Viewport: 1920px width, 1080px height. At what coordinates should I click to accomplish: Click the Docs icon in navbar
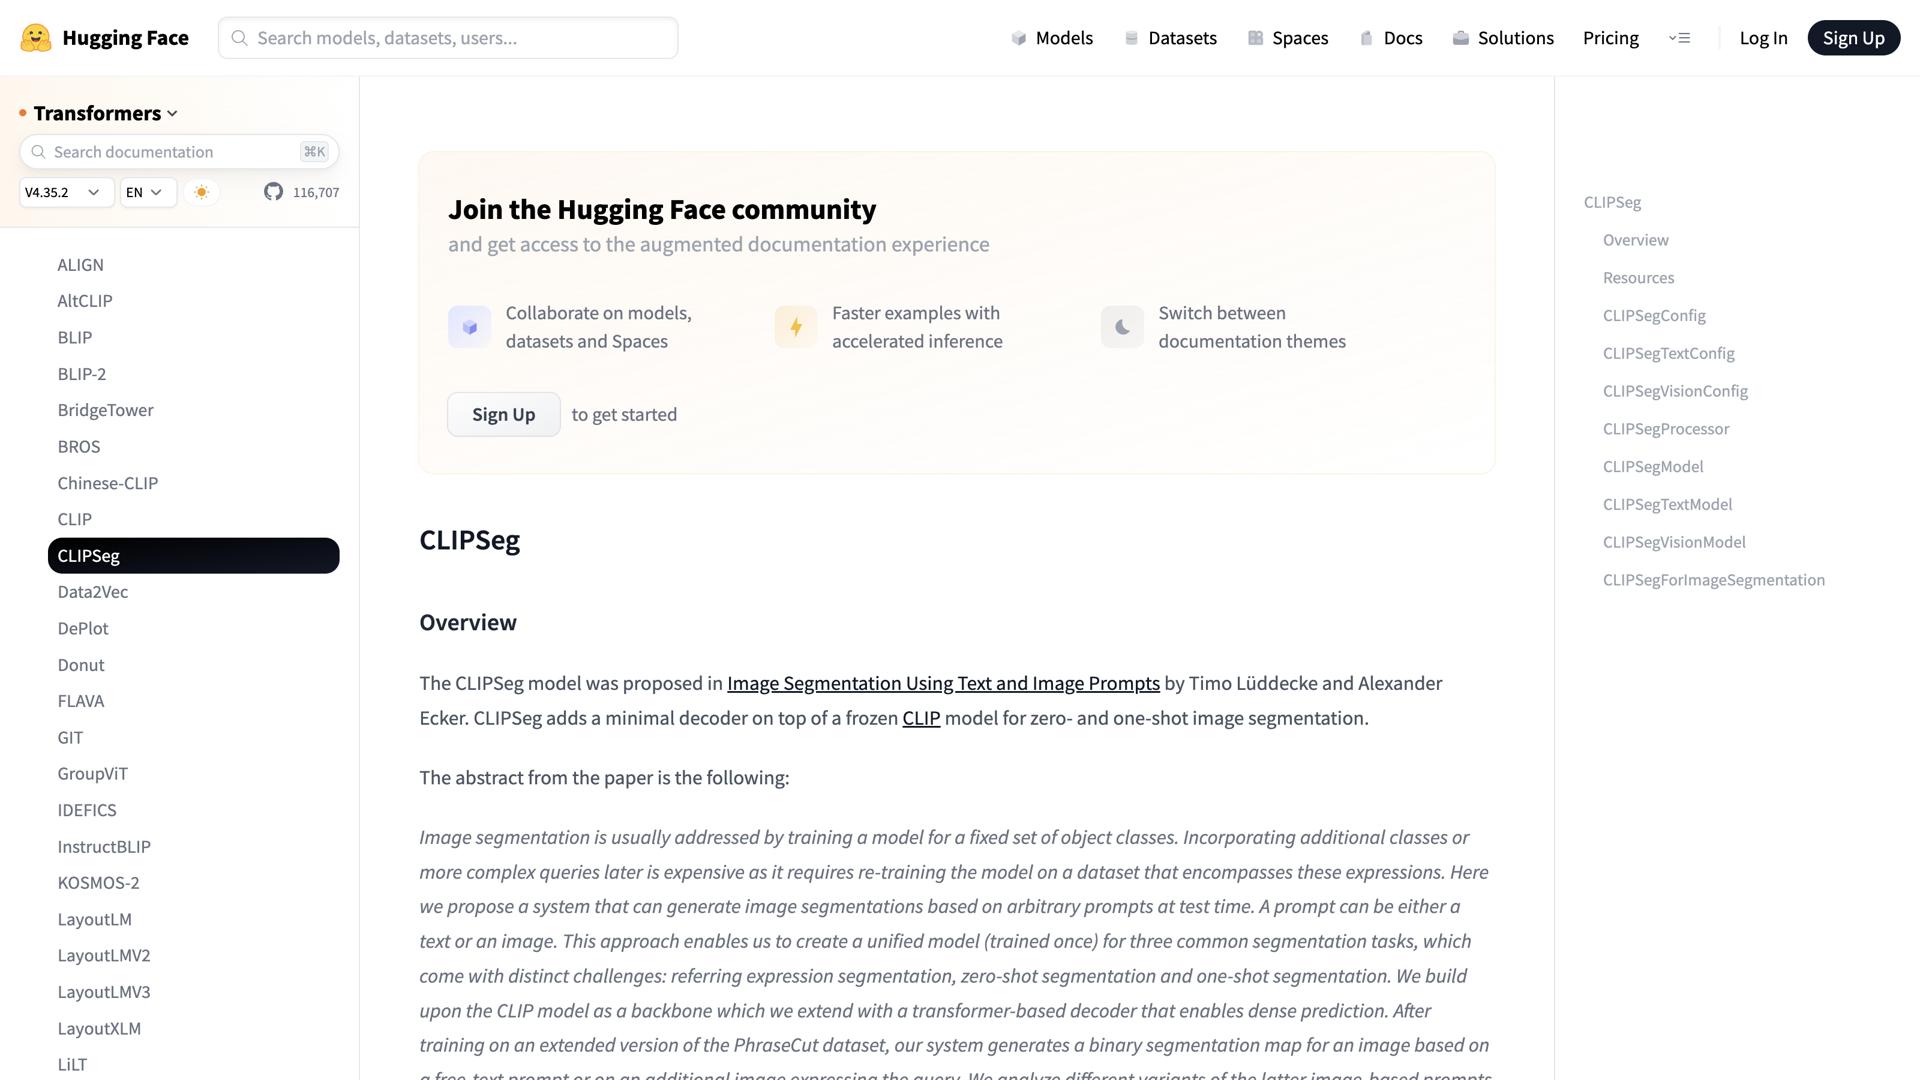tap(1366, 38)
